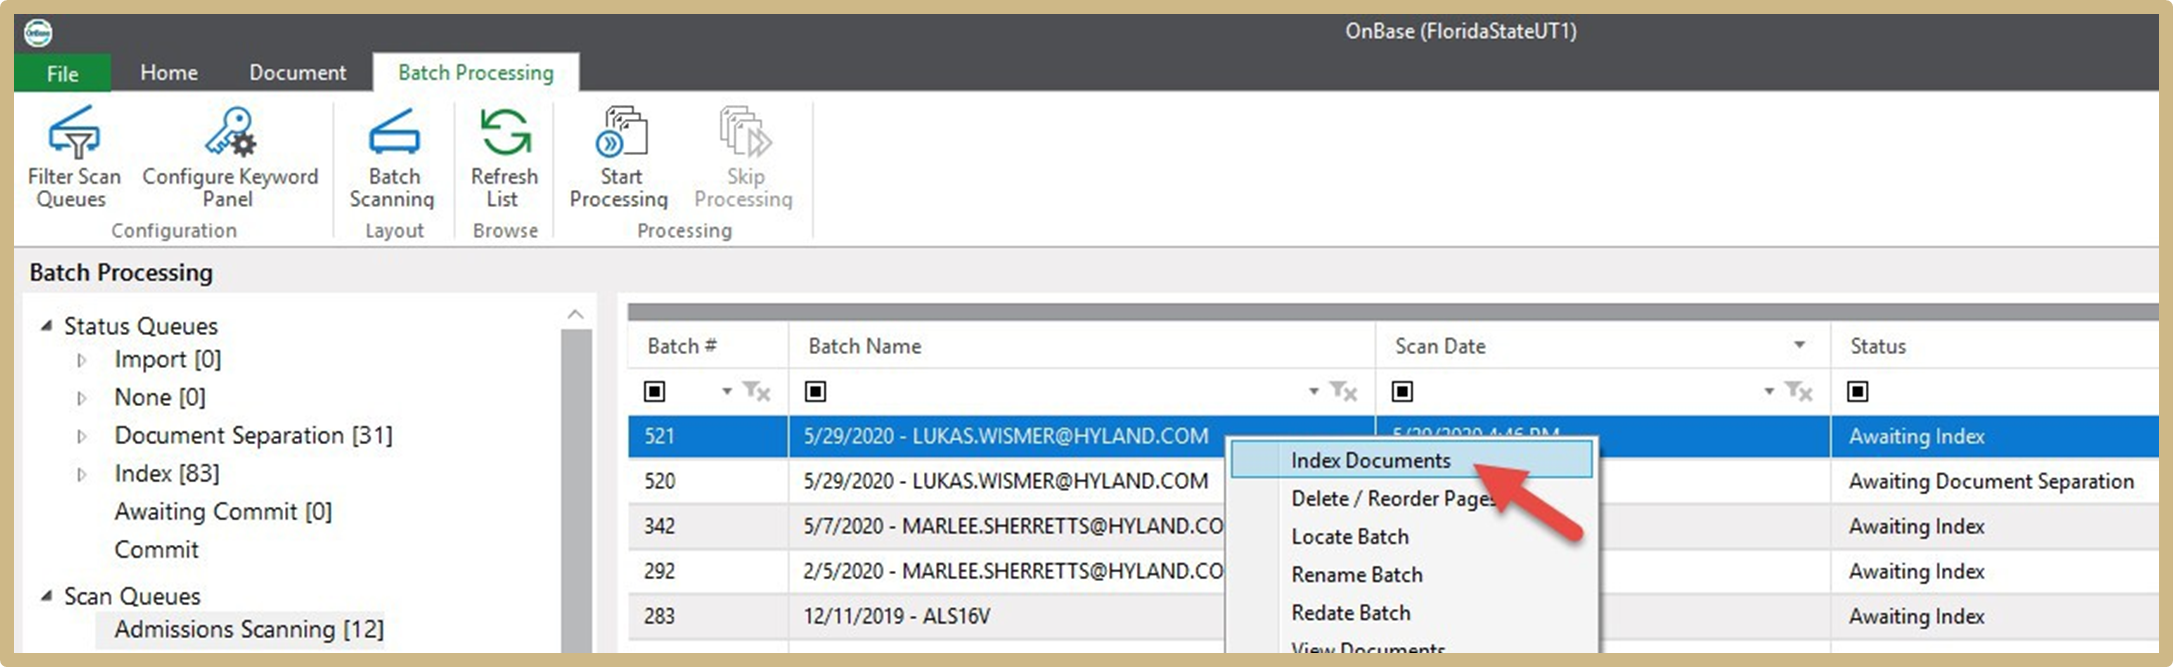Click Skip Processing icon
Image resolution: width=2173 pixels, height=667 pixels.
coord(745,132)
